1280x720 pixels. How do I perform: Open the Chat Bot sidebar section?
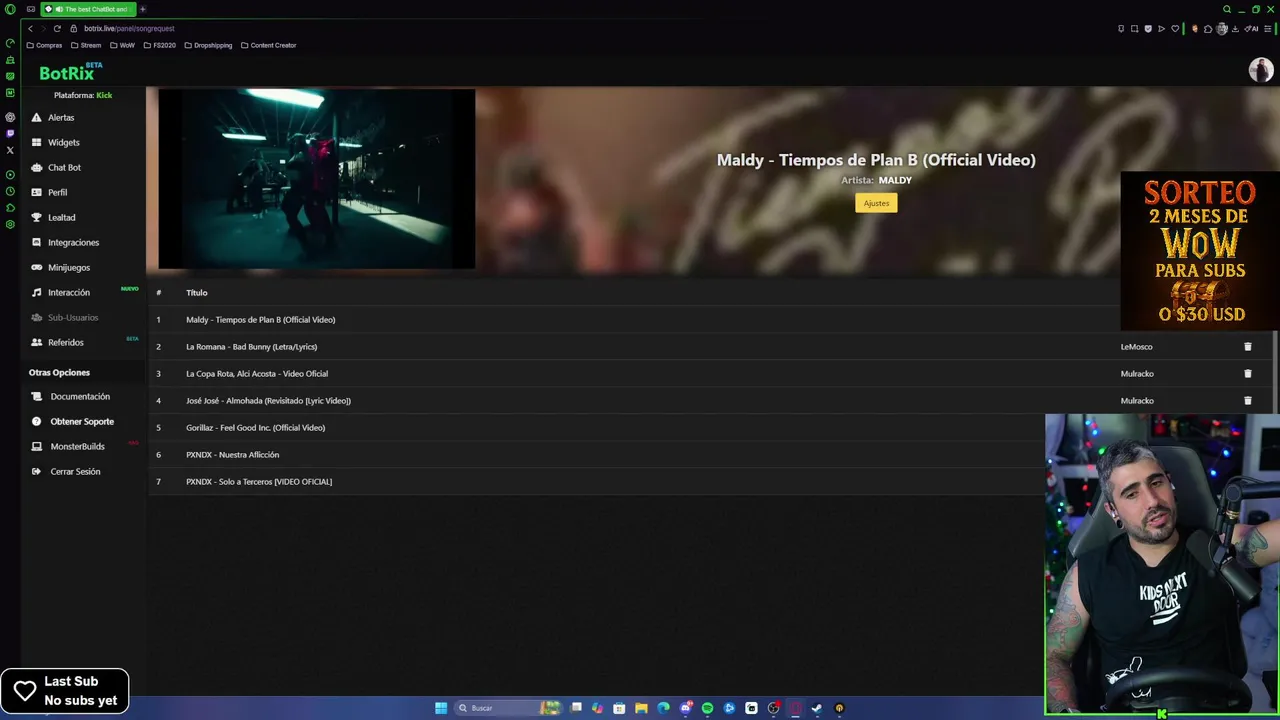[x=64, y=168]
